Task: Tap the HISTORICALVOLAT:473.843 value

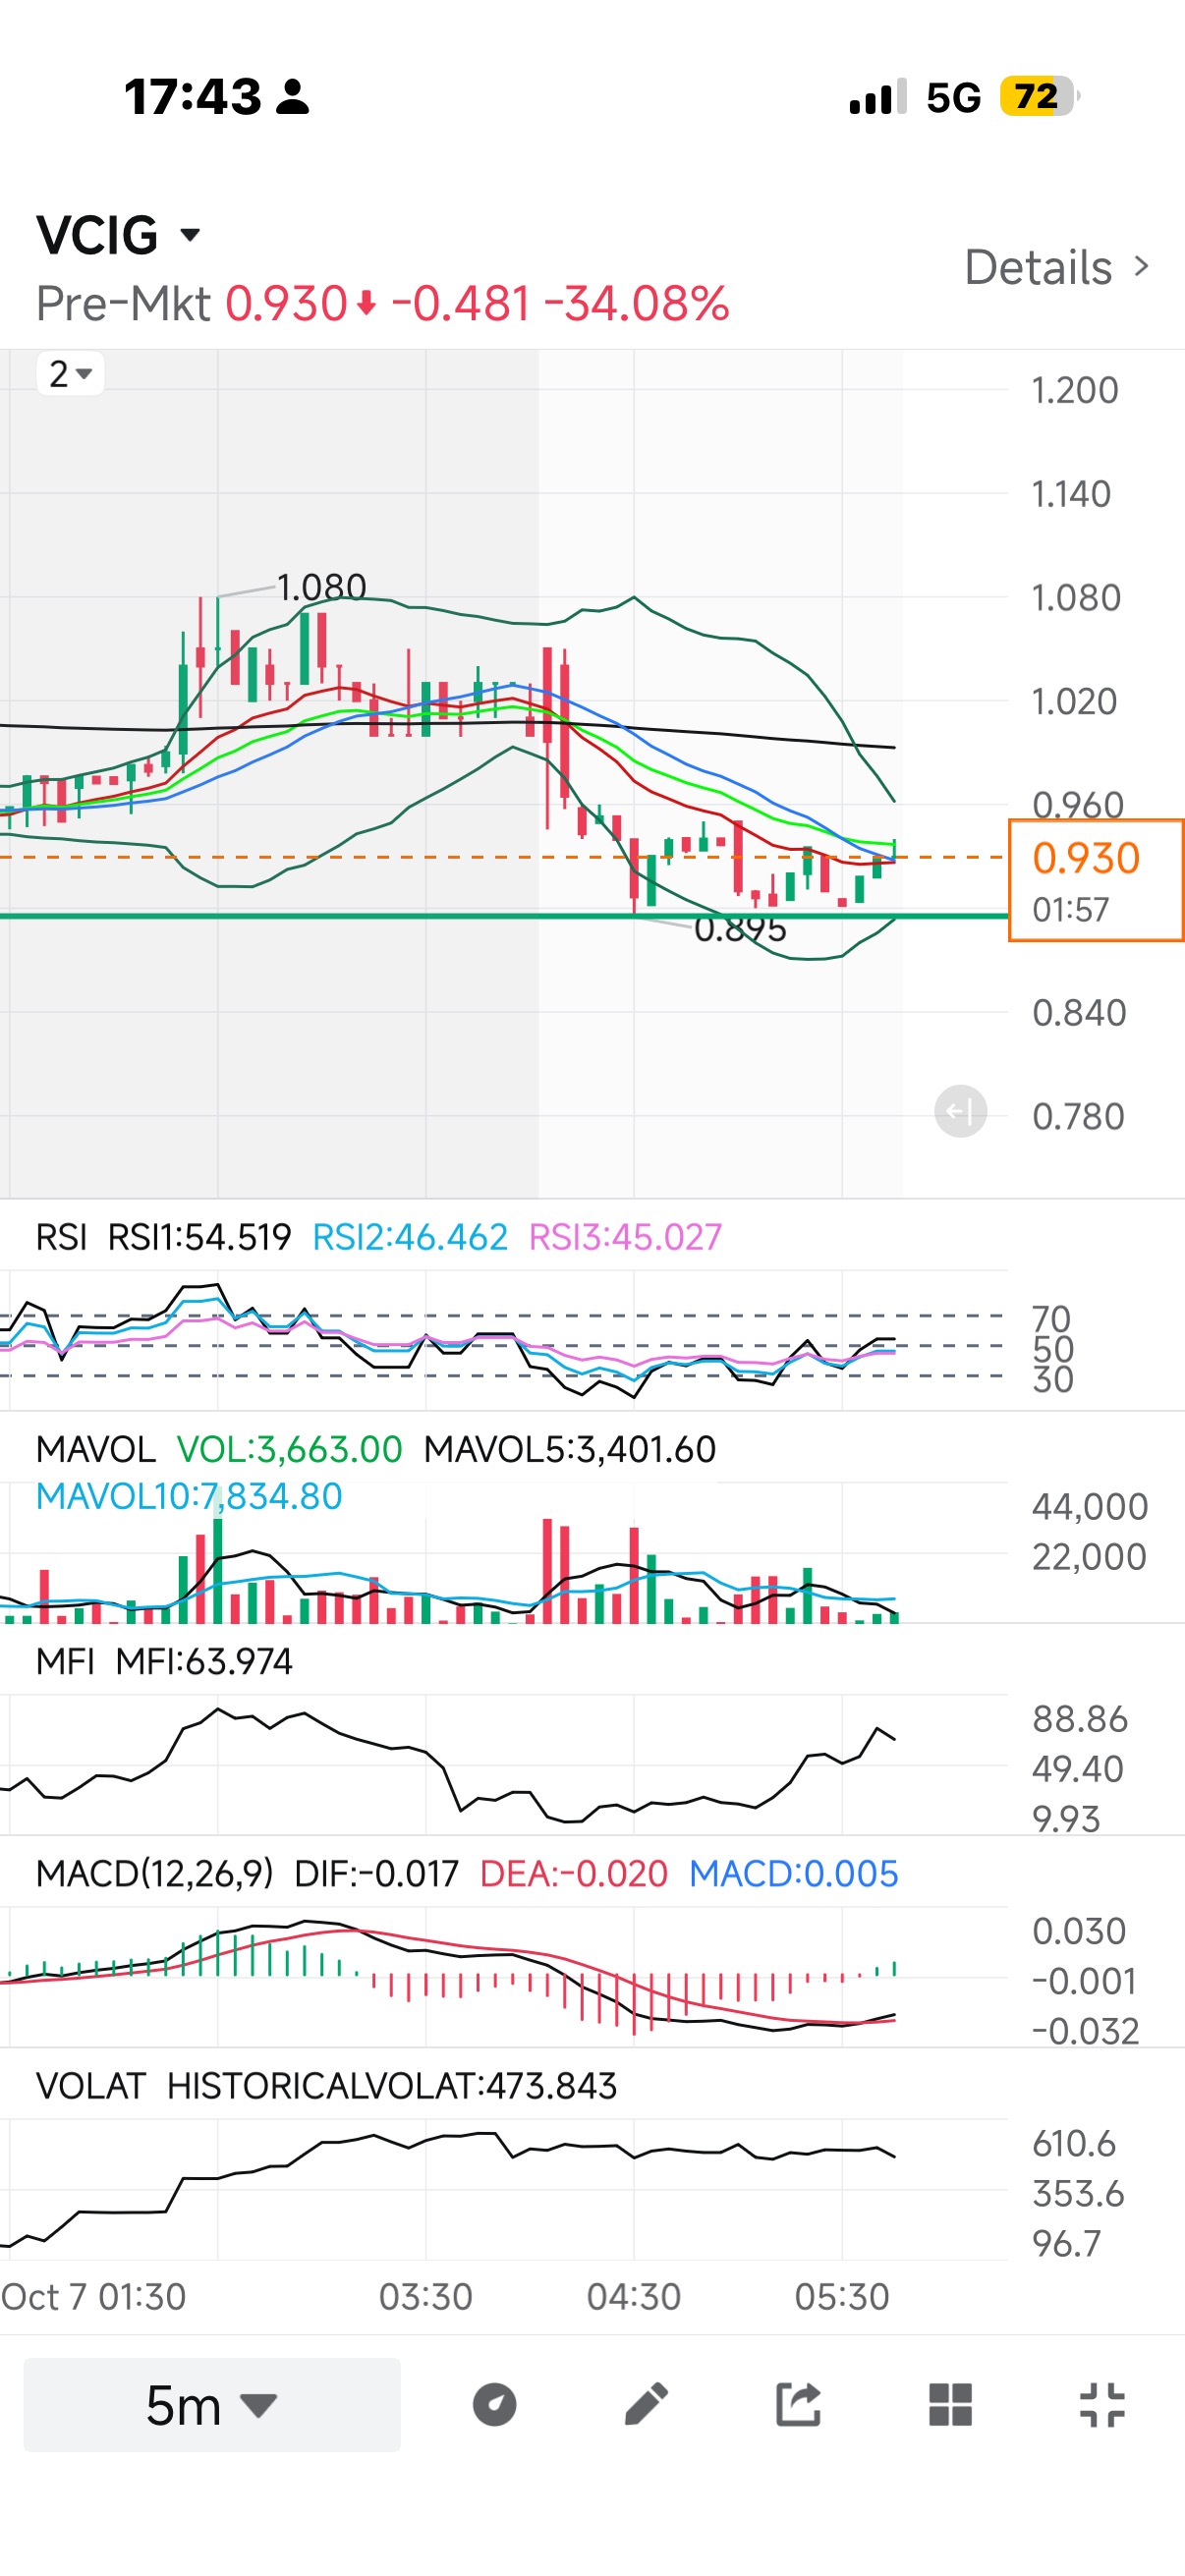Action: 392,2085
